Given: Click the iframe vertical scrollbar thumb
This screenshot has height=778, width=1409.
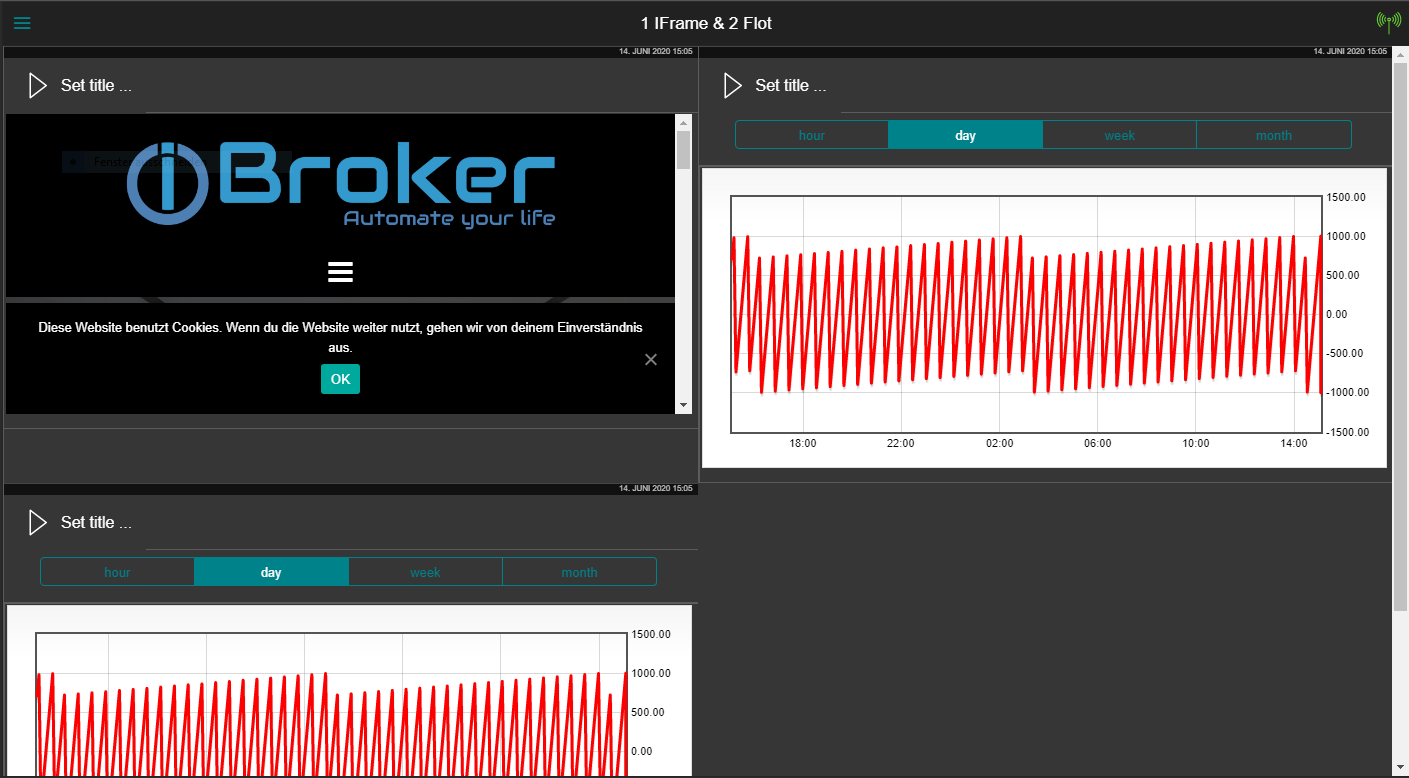Looking at the screenshot, I should 684,149.
